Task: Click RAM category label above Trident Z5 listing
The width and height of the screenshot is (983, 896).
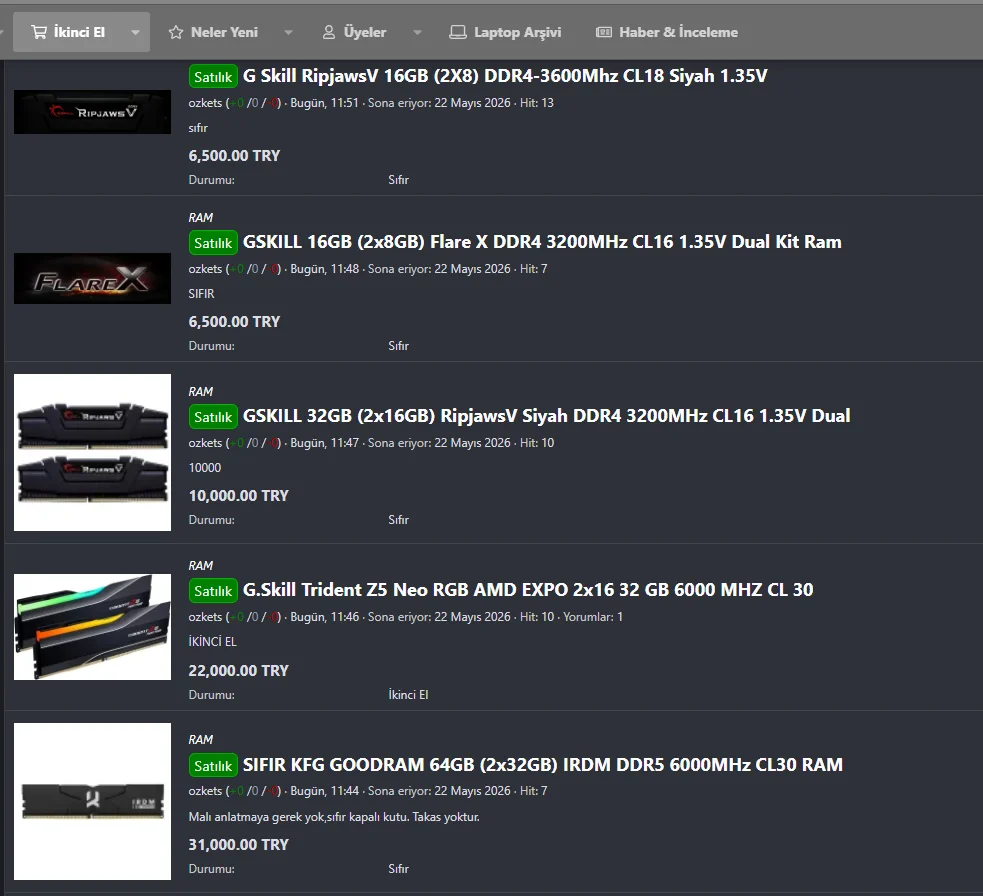Action: pos(201,566)
